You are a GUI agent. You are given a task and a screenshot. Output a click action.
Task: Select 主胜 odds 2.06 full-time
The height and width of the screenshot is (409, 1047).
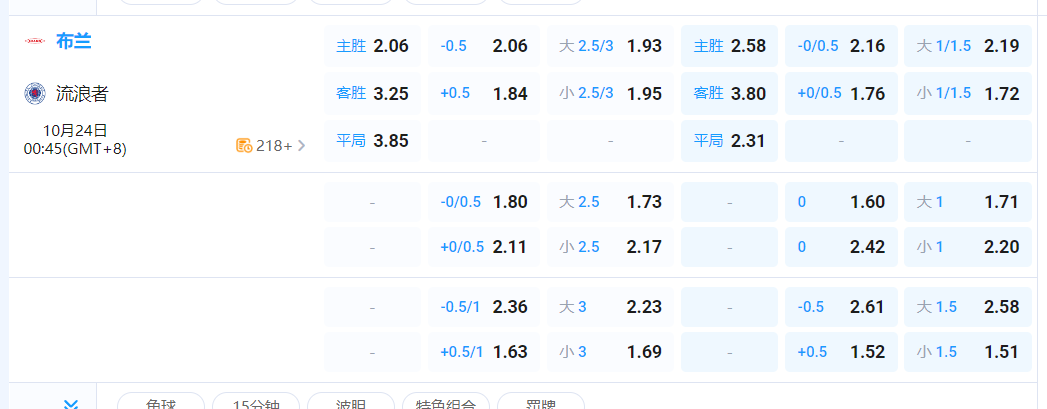point(372,46)
